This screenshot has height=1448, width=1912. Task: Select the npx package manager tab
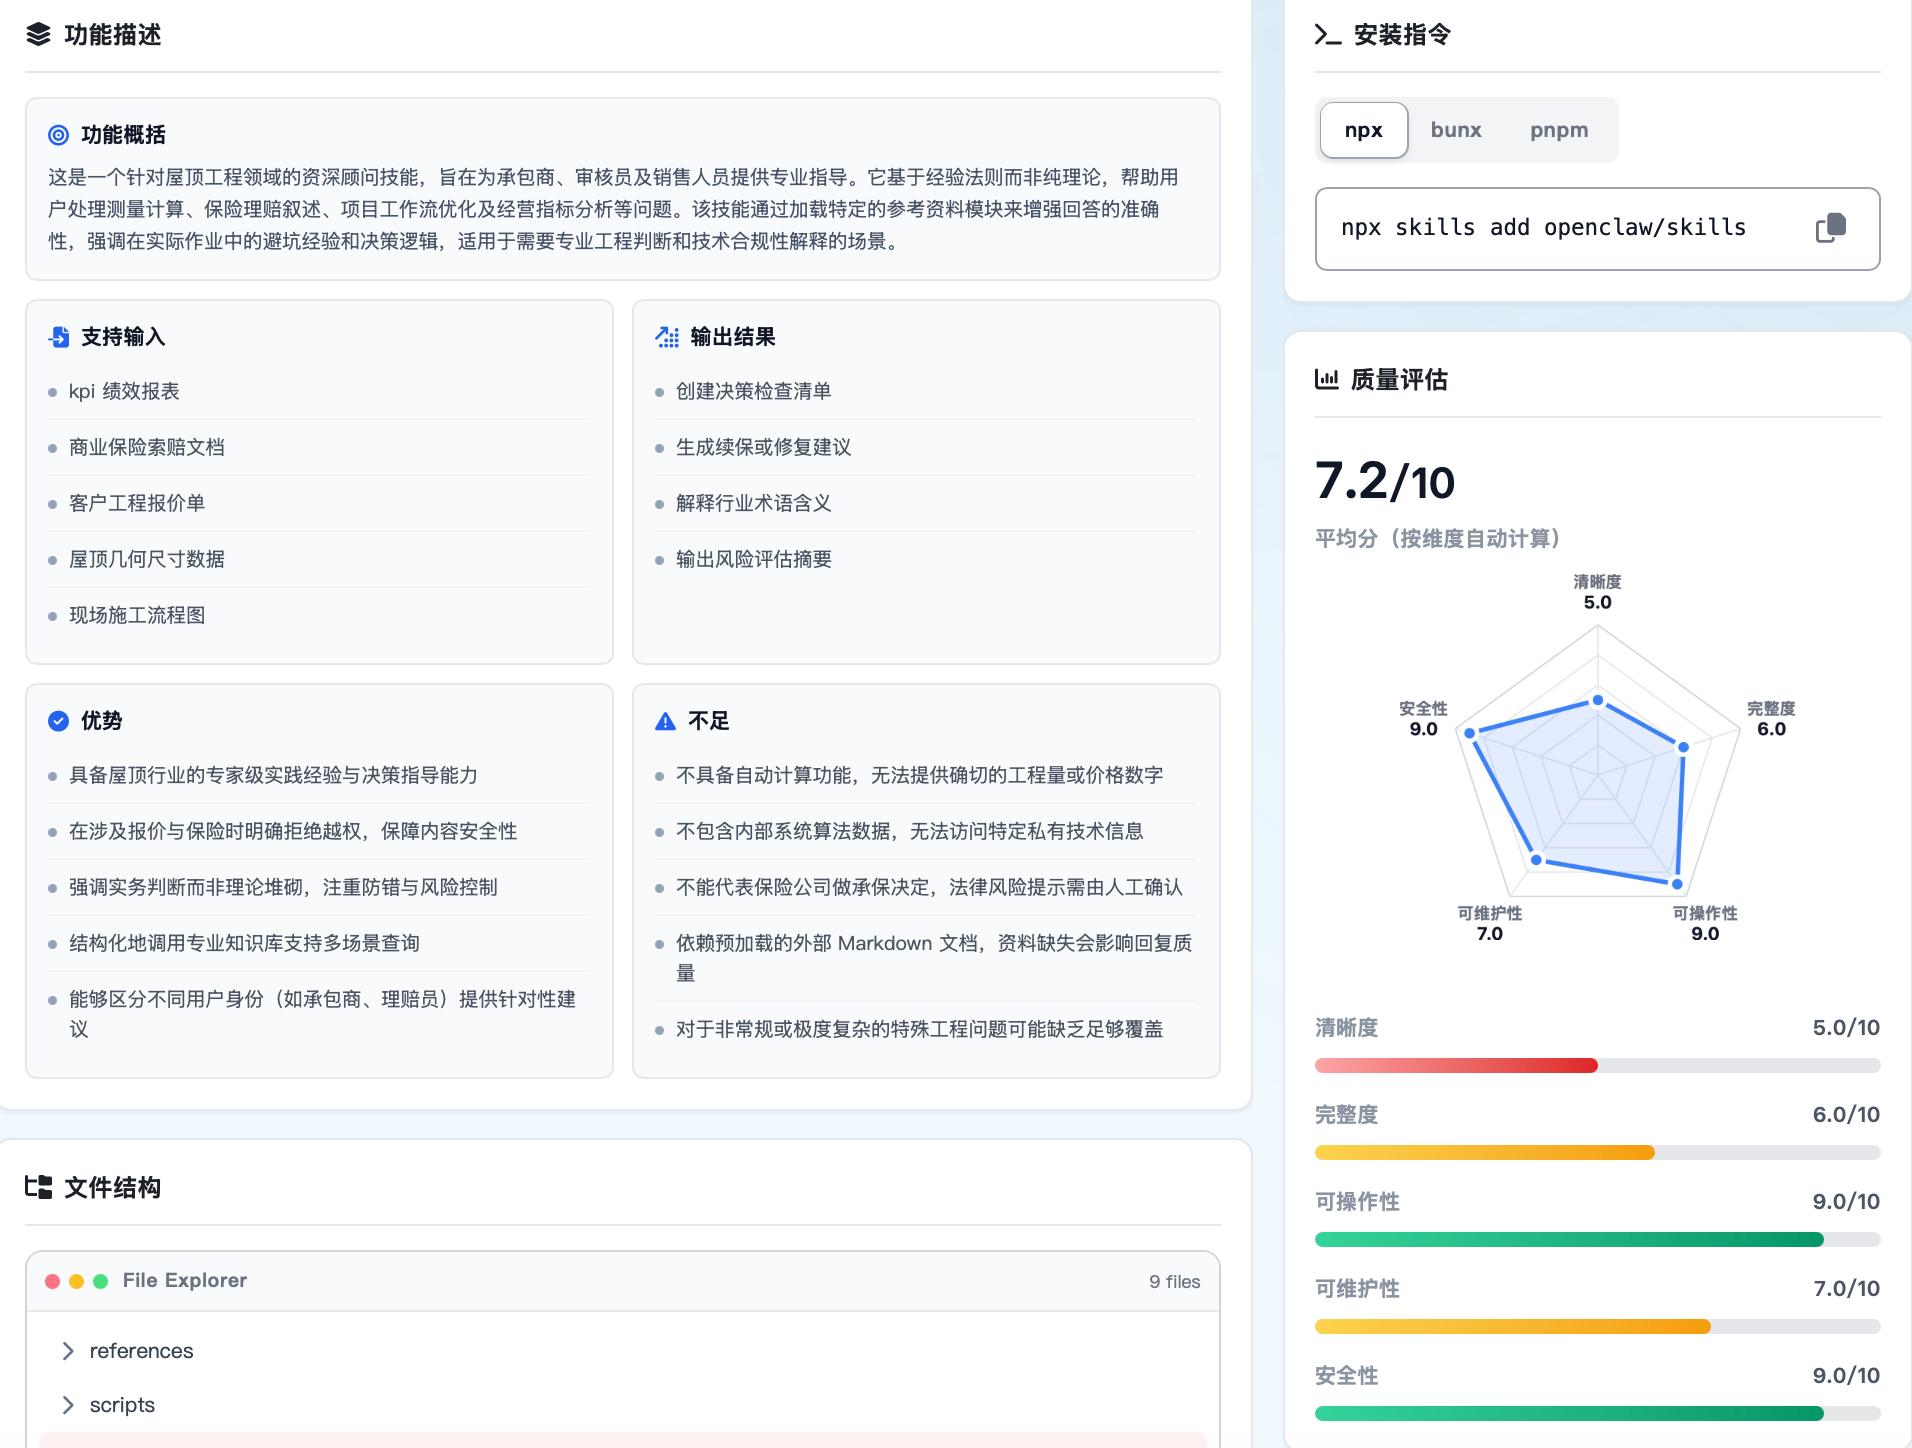pos(1363,130)
